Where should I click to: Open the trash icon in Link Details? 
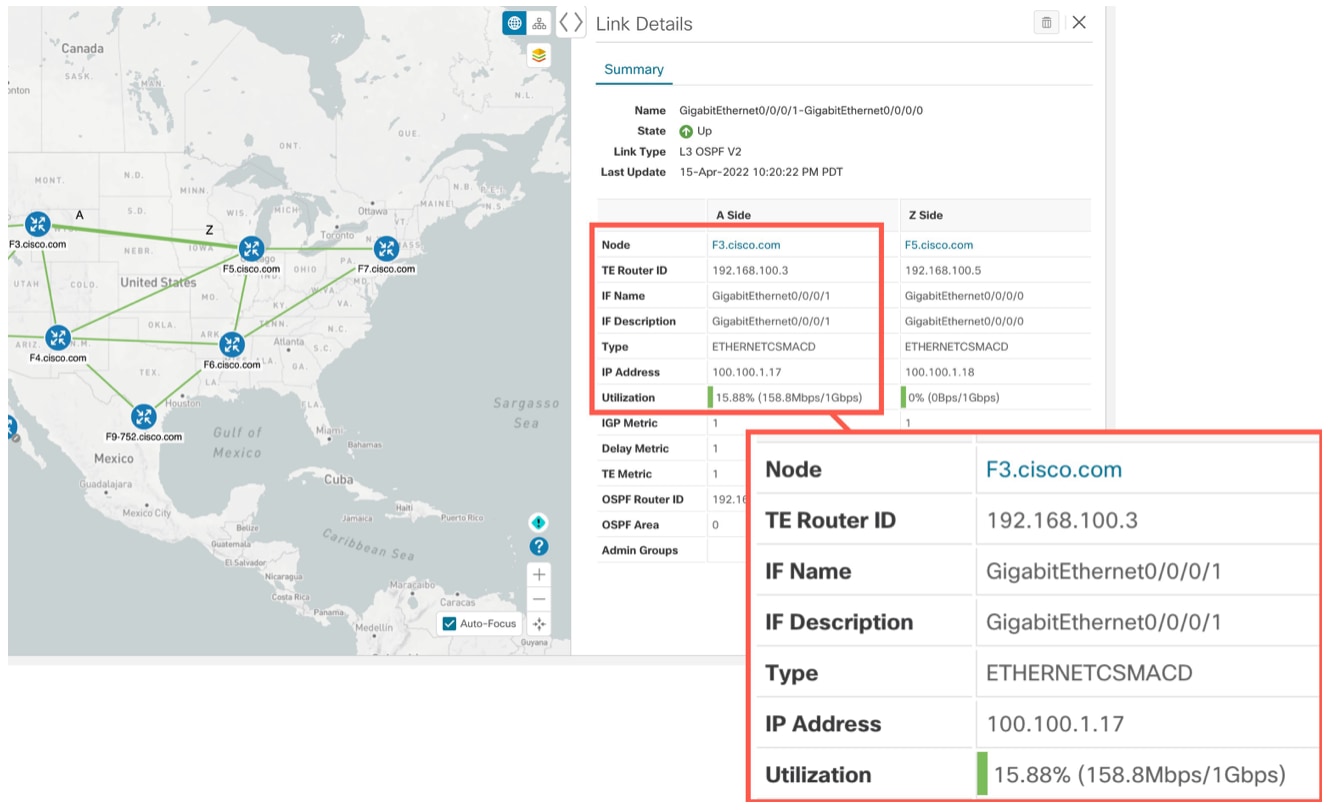coord(1046,21)
